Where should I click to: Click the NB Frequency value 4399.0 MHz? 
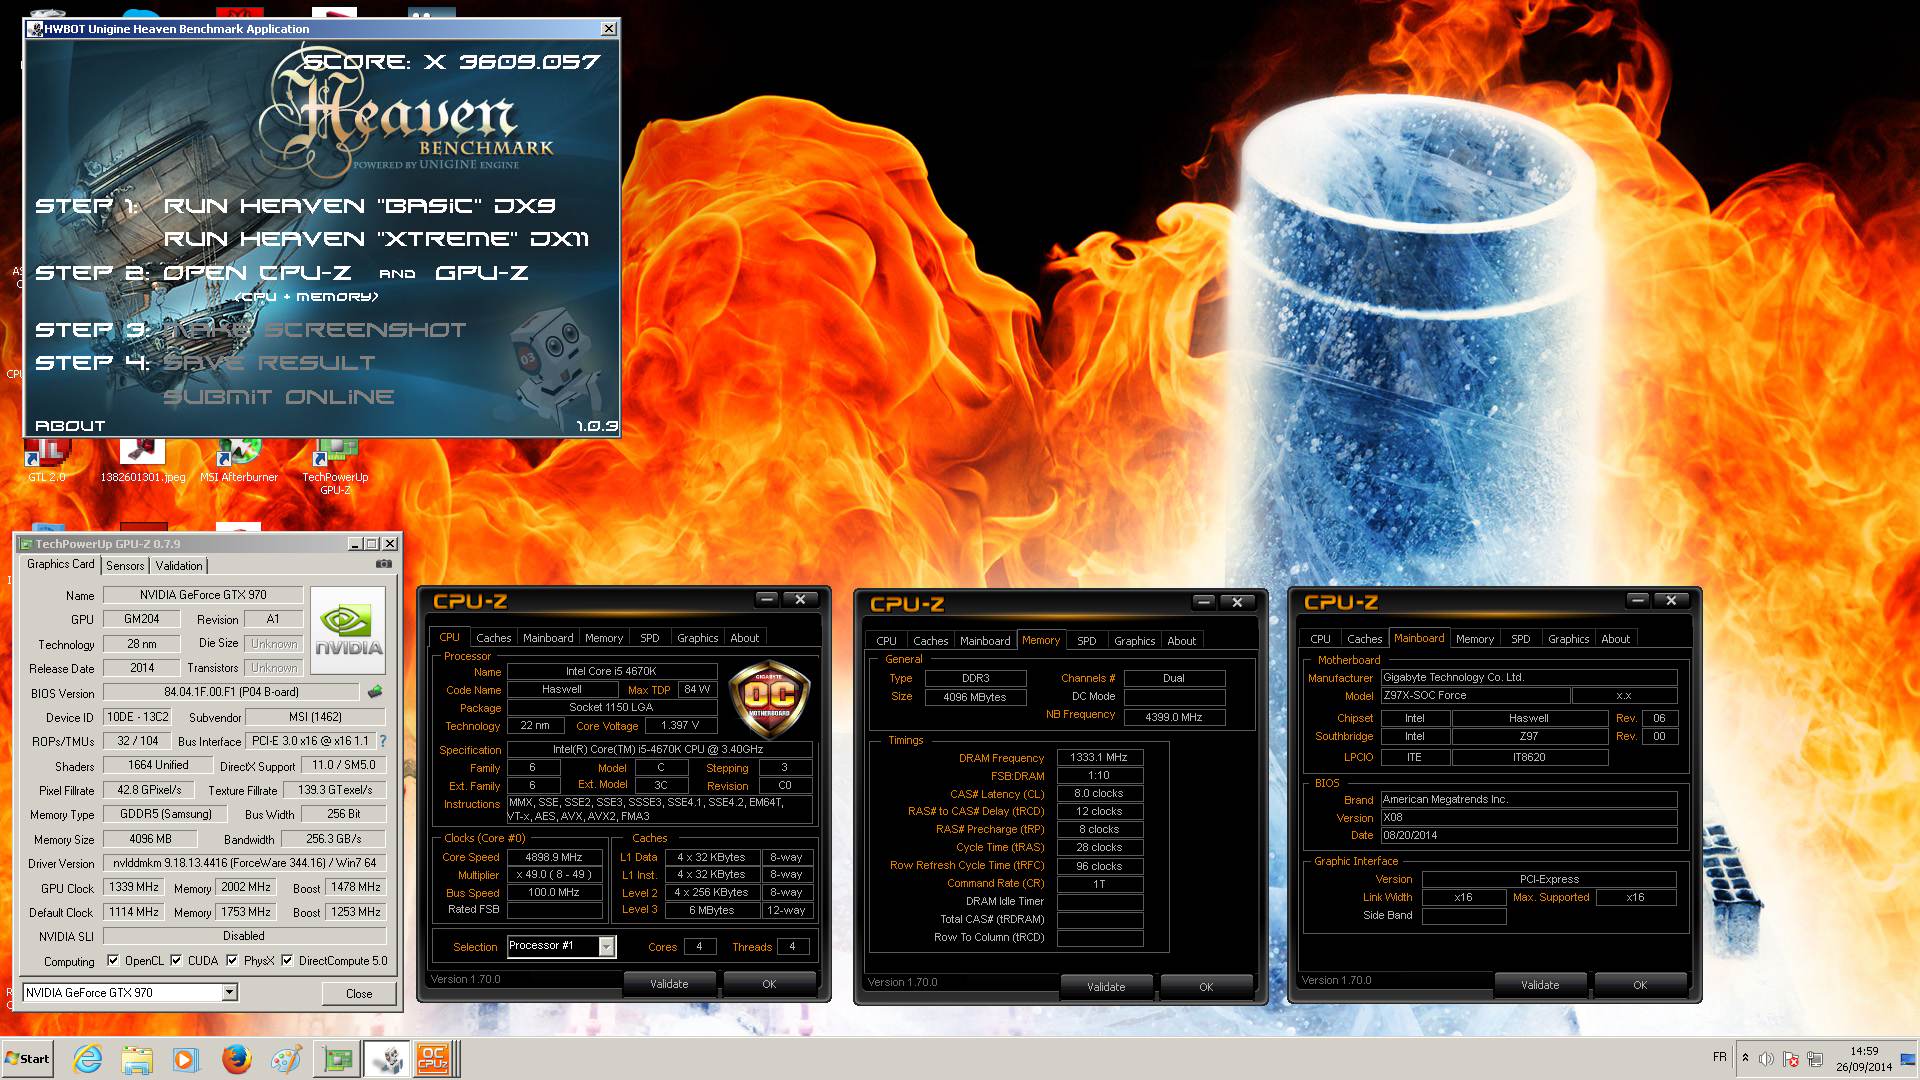click(1174, 717)
